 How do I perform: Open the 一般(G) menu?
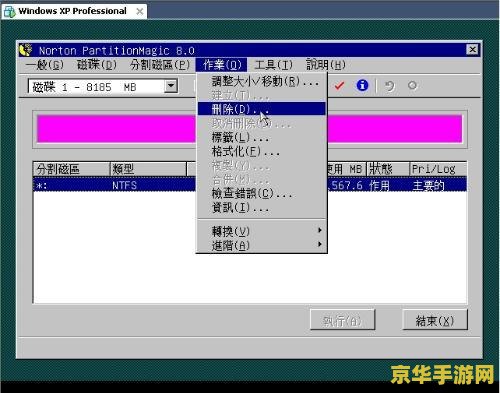point(45,65)
